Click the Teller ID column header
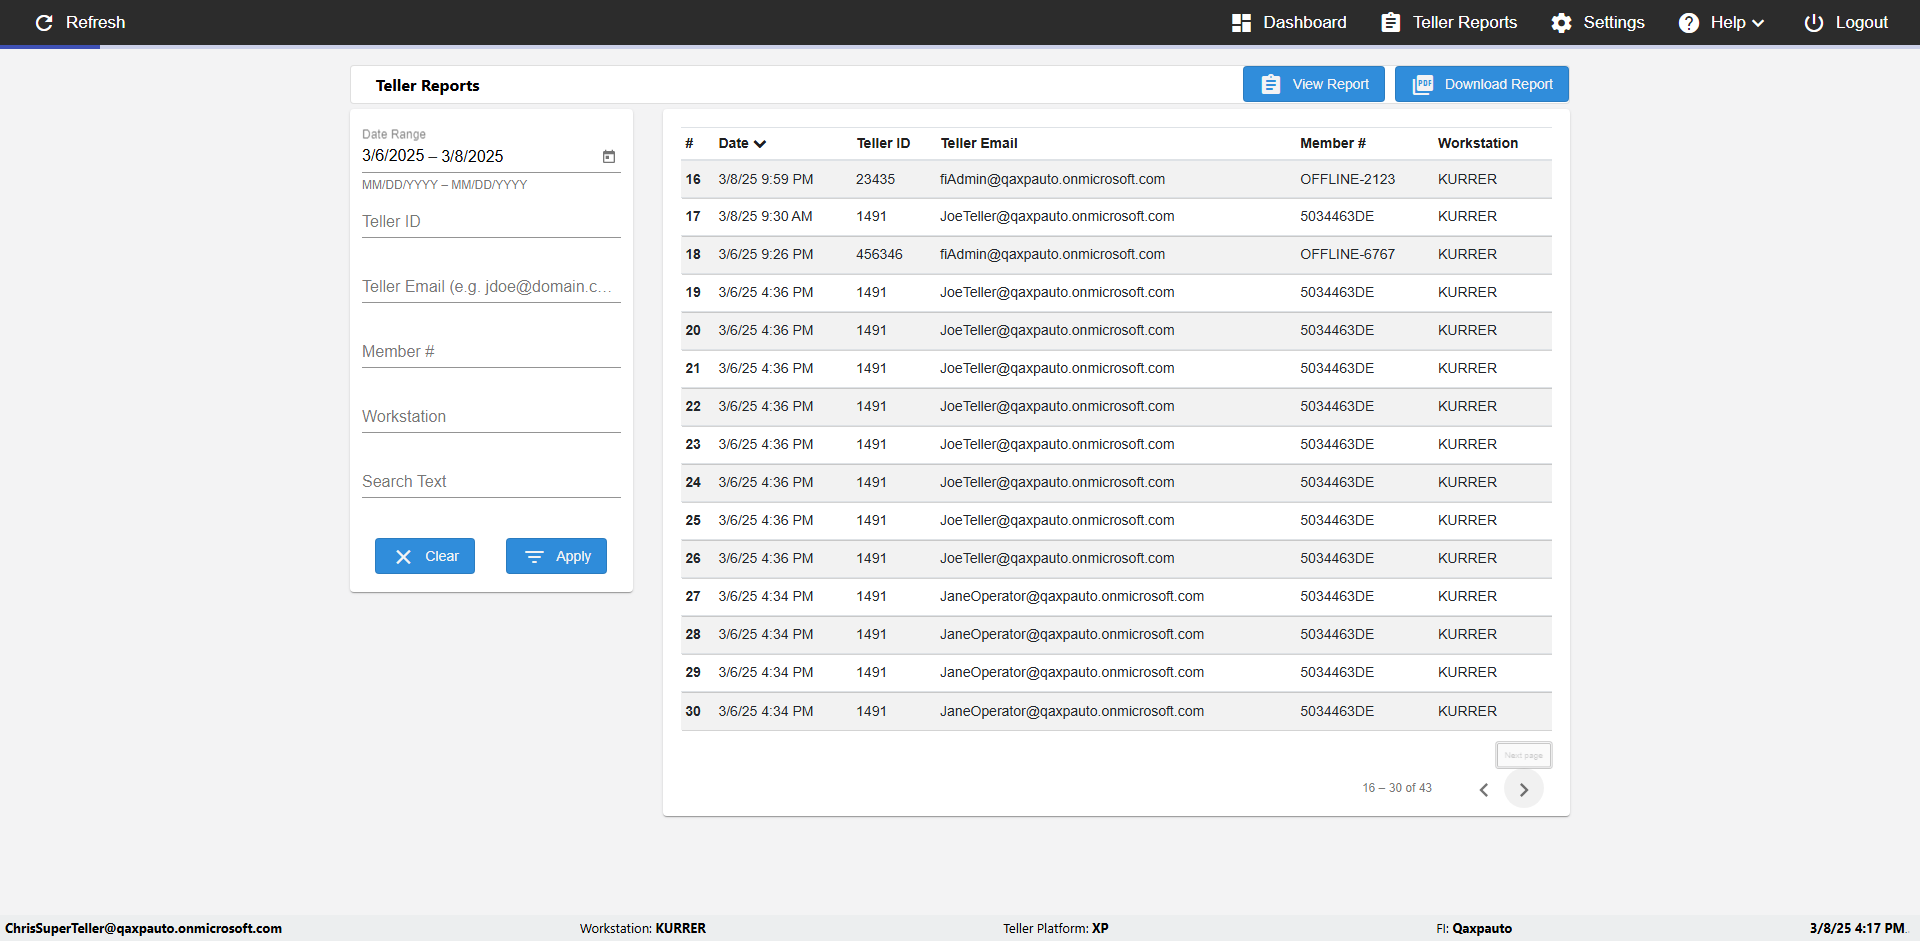1920x941 pixels. [883, 143]
